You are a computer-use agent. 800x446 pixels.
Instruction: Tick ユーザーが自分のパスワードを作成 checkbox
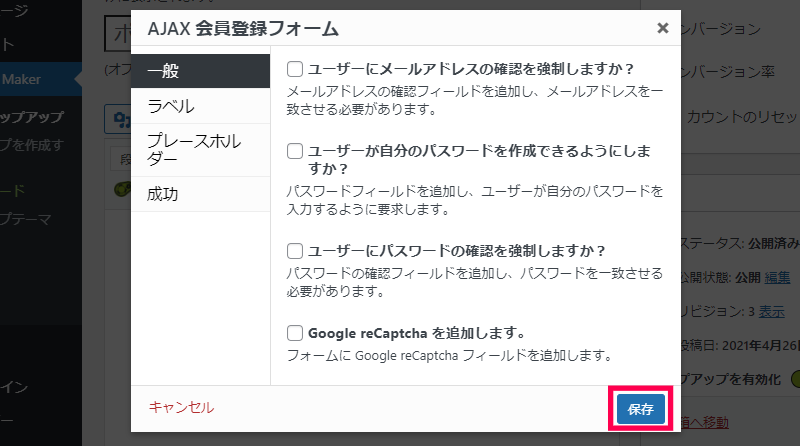(294, 151)
